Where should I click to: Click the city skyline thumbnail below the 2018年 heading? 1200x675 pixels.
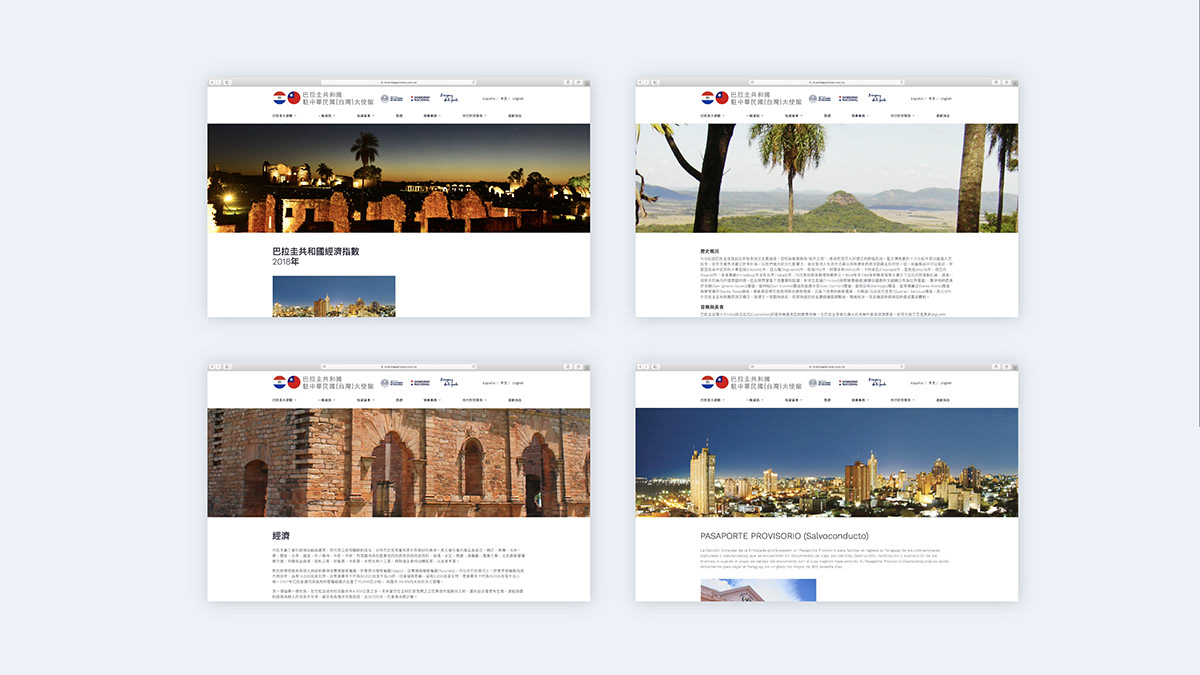coord(333,296)
